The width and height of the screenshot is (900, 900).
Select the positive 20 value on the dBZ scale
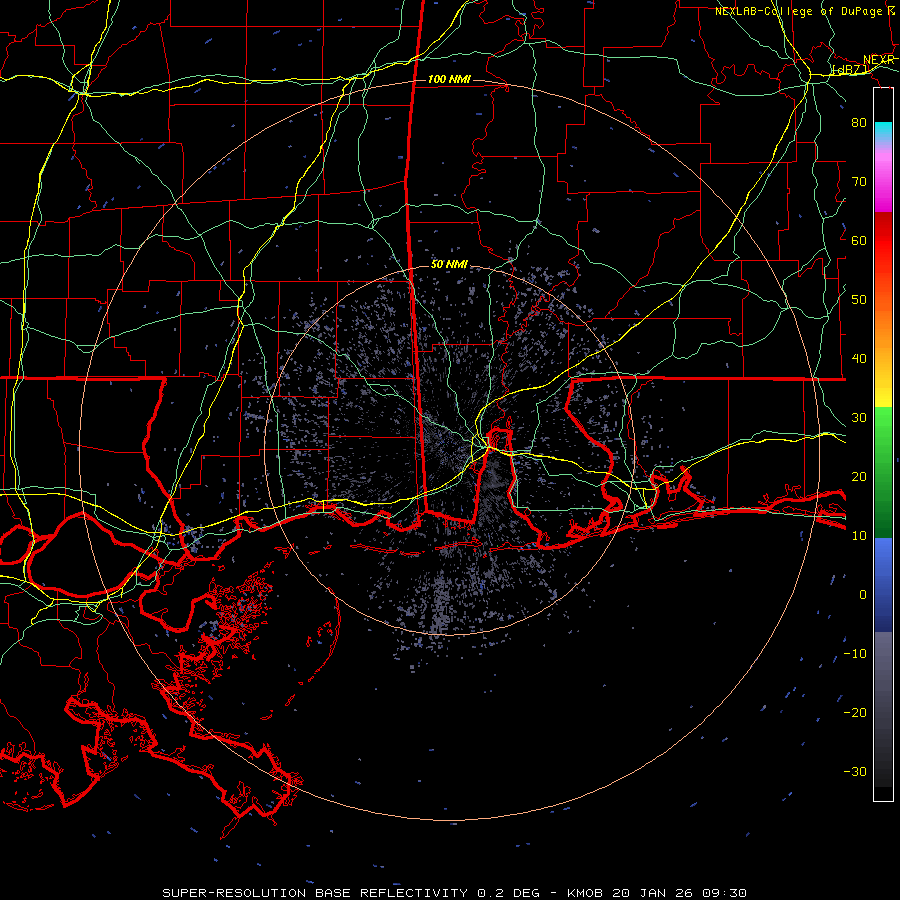859,476
